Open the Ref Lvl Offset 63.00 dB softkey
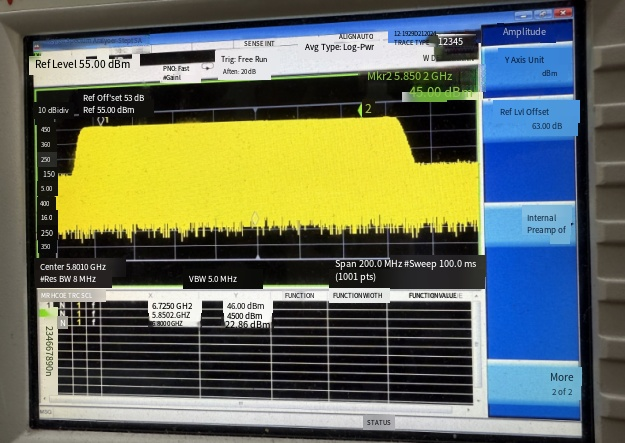The height and width of the screenshot is (443, 625). [530, 118]
